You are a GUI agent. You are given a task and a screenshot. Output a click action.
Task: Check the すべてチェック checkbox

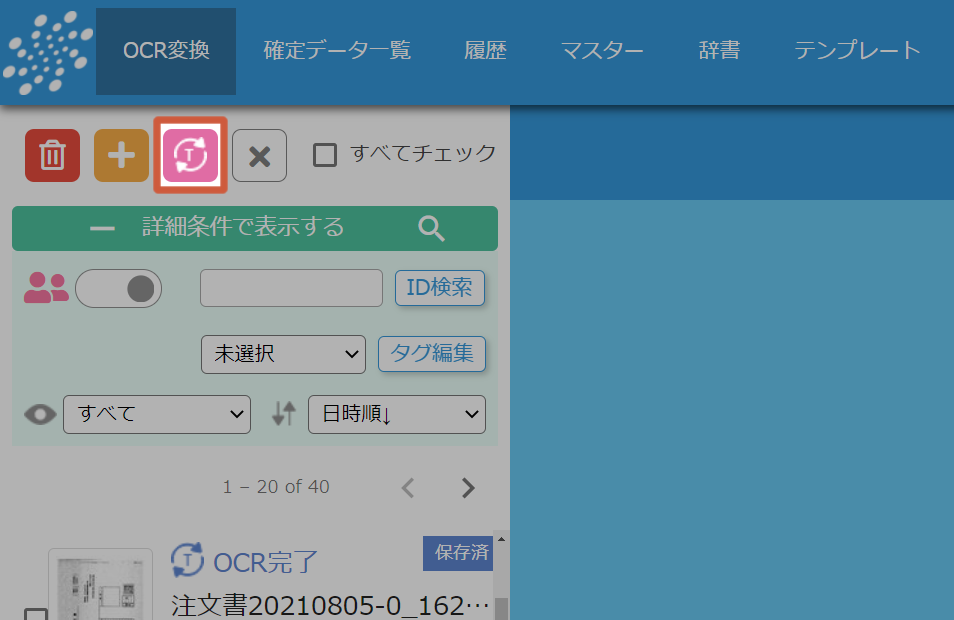(325, 155)
